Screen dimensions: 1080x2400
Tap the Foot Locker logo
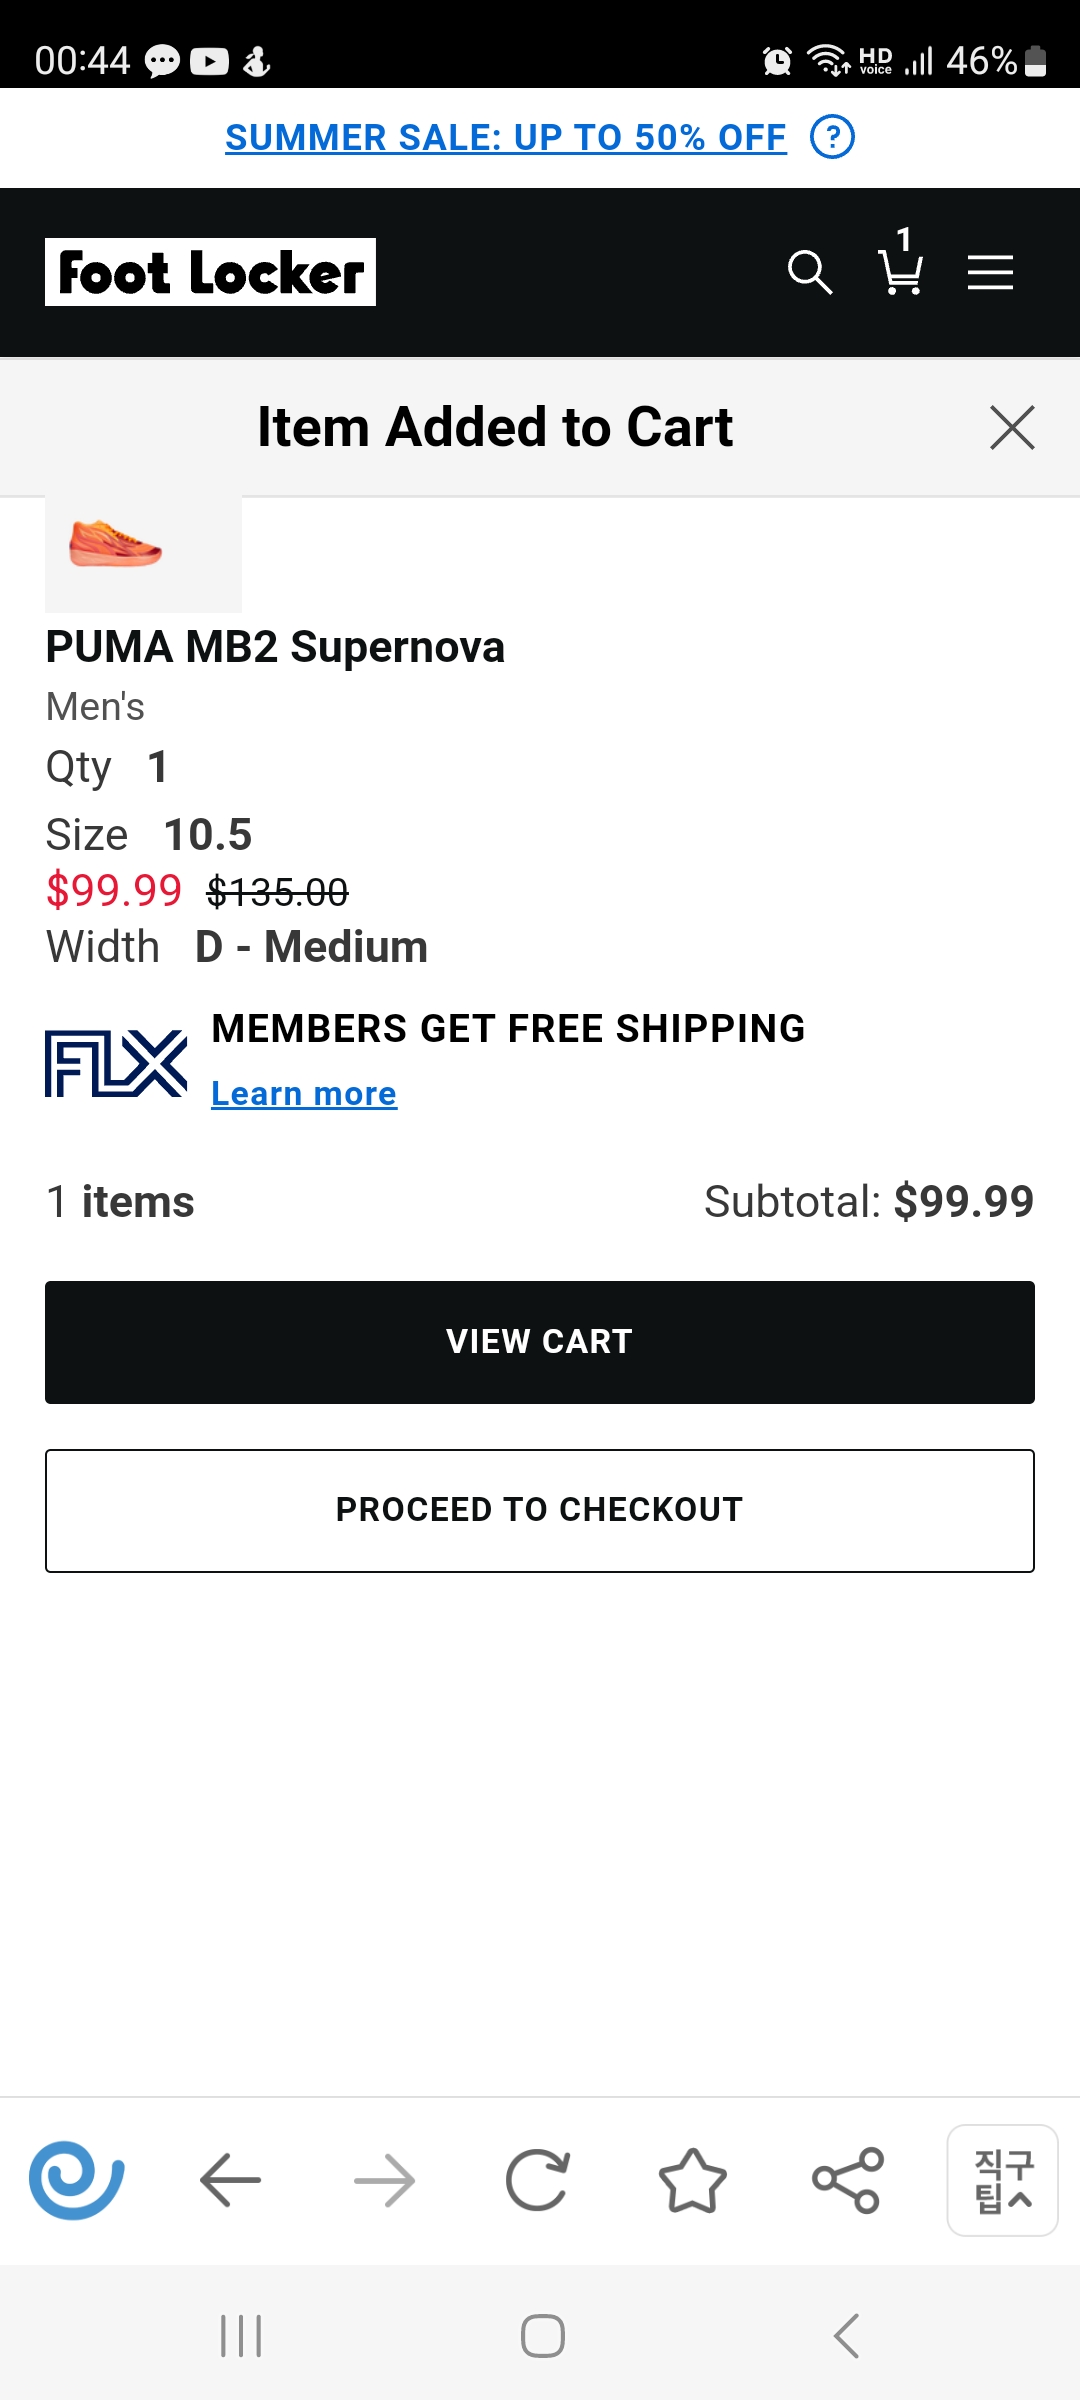[210, 272]
